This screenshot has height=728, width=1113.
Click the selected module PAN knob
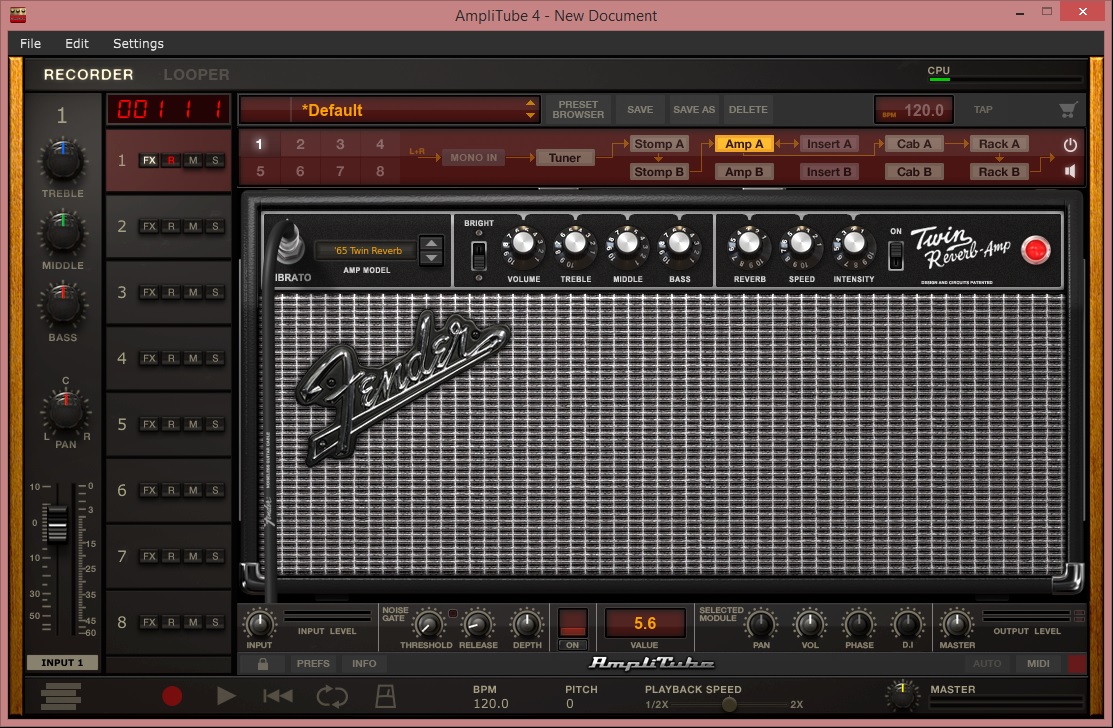point(761,624)
